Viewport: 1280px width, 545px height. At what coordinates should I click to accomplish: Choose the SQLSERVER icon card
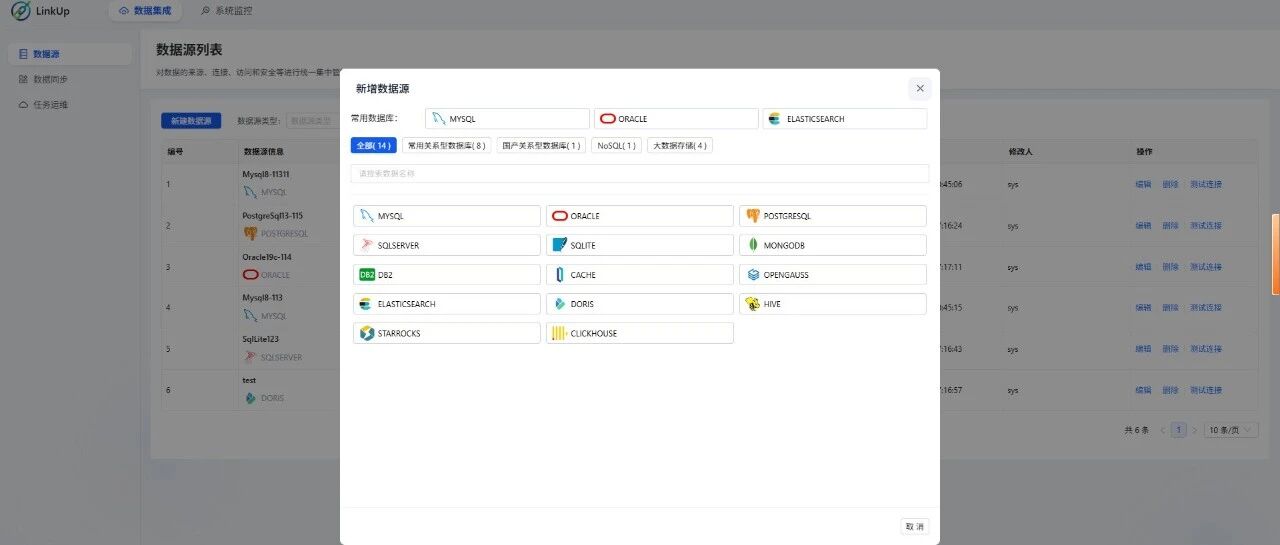447,245
